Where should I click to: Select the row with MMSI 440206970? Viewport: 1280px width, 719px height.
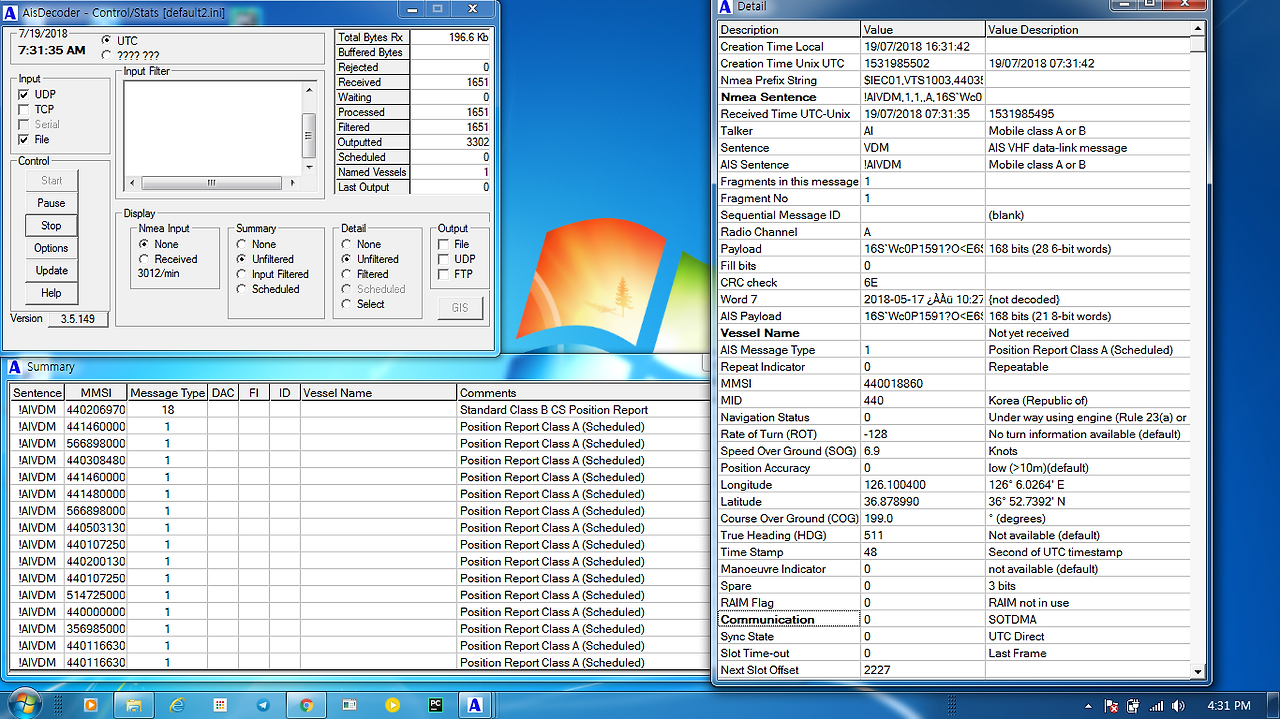pyautogui.click(x=360, y=410)
